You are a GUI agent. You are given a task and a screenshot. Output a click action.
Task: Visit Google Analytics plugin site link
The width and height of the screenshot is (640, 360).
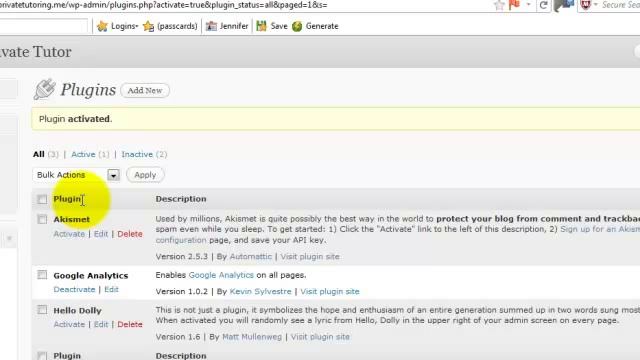coord(330,291)
